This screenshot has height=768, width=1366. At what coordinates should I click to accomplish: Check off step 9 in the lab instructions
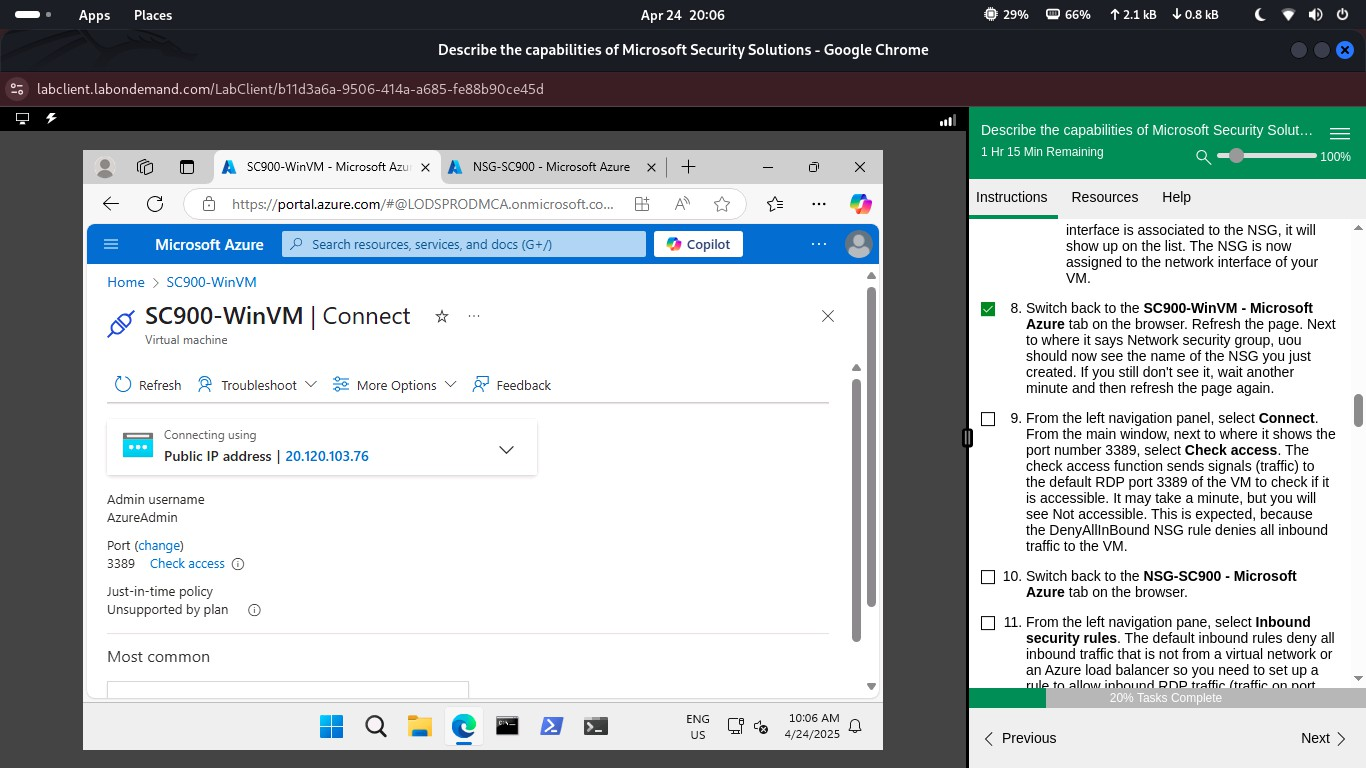pyautogui.click(x=988, y=419)
